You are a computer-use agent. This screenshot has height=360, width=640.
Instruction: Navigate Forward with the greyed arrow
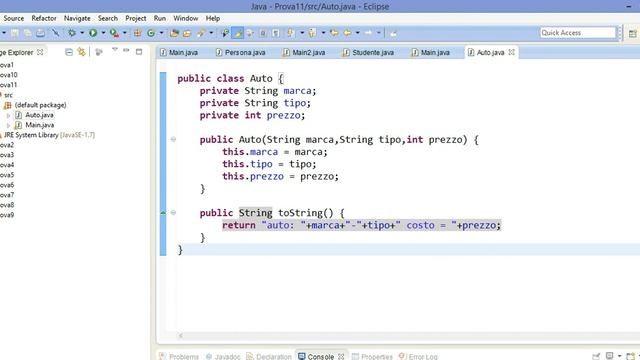tap(369, 33)
